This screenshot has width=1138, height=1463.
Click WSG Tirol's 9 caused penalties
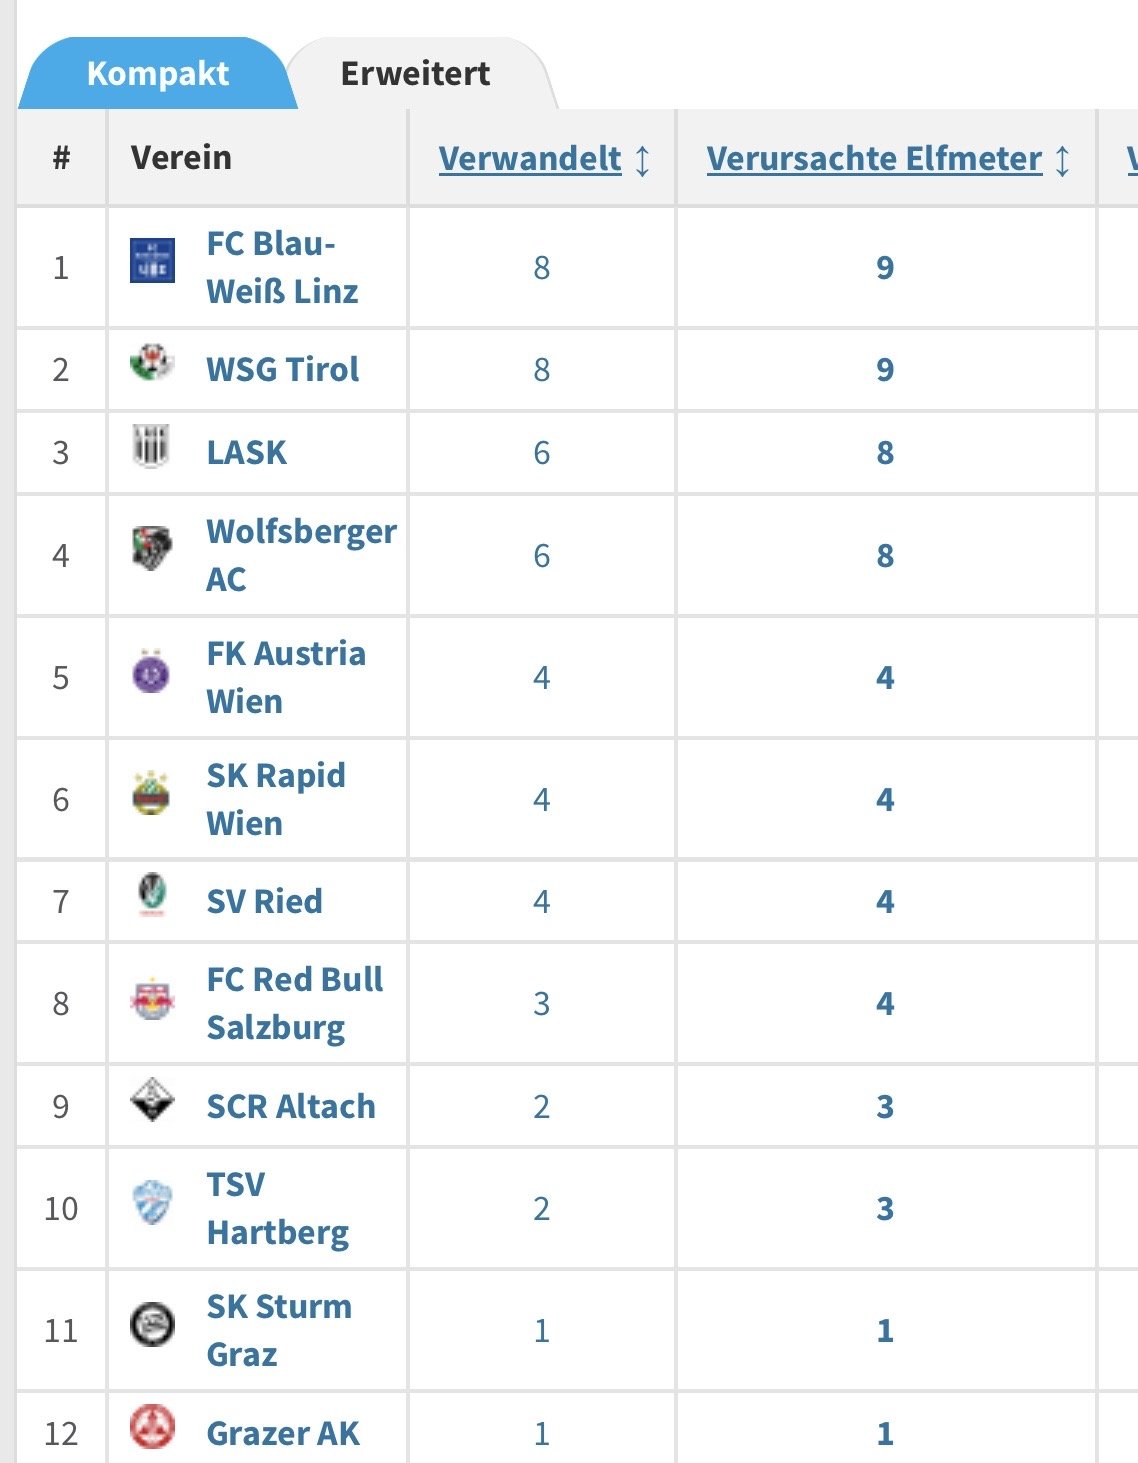[x=885, y=370]
